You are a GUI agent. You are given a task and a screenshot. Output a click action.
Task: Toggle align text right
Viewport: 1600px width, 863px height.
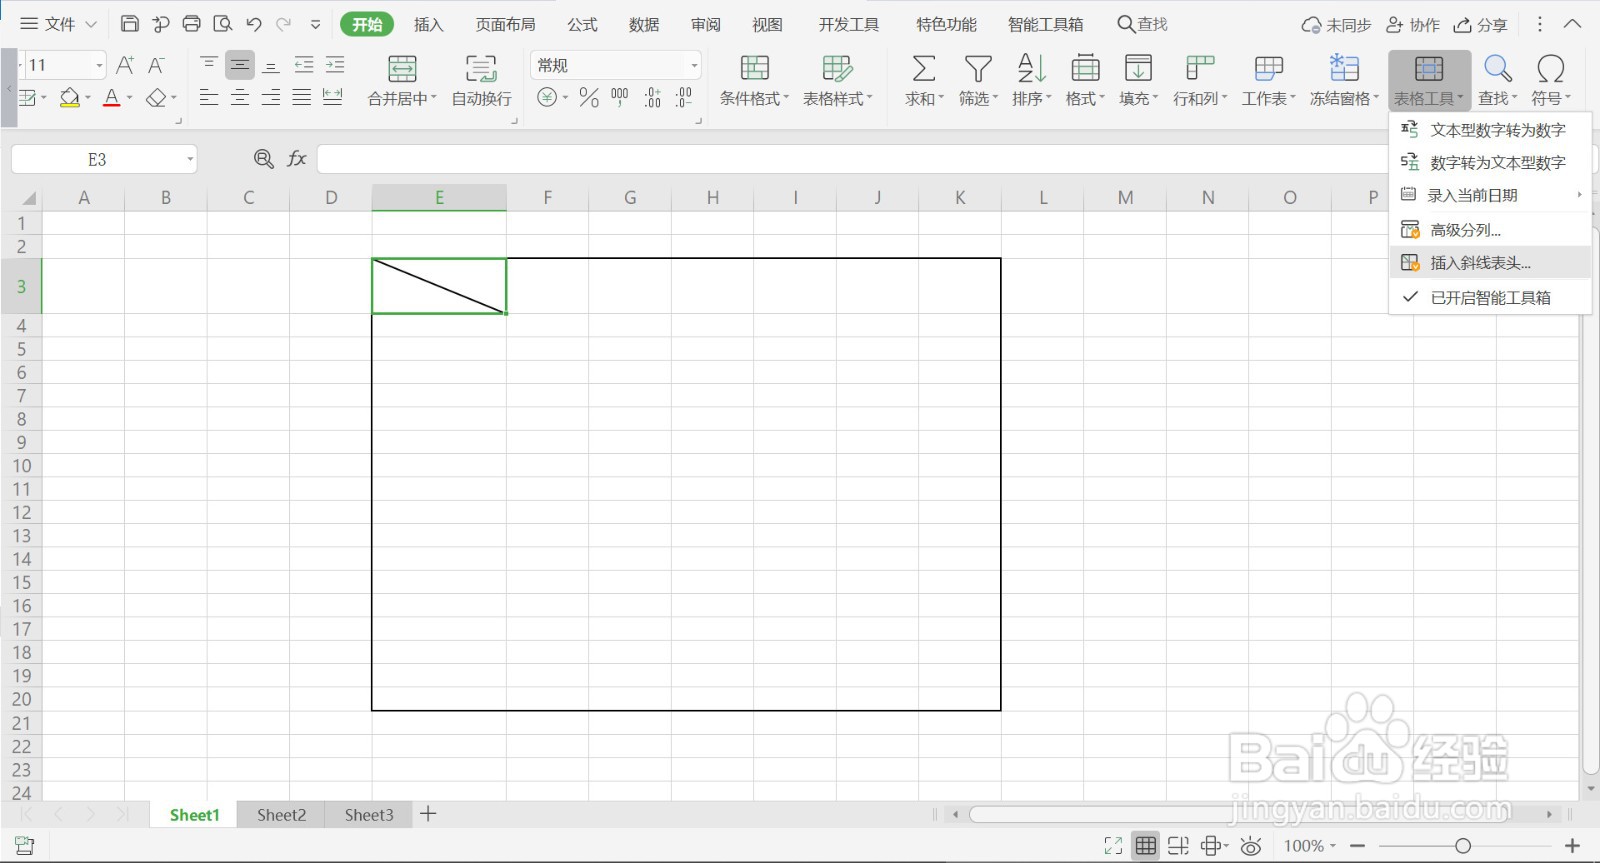coord(271,97)
